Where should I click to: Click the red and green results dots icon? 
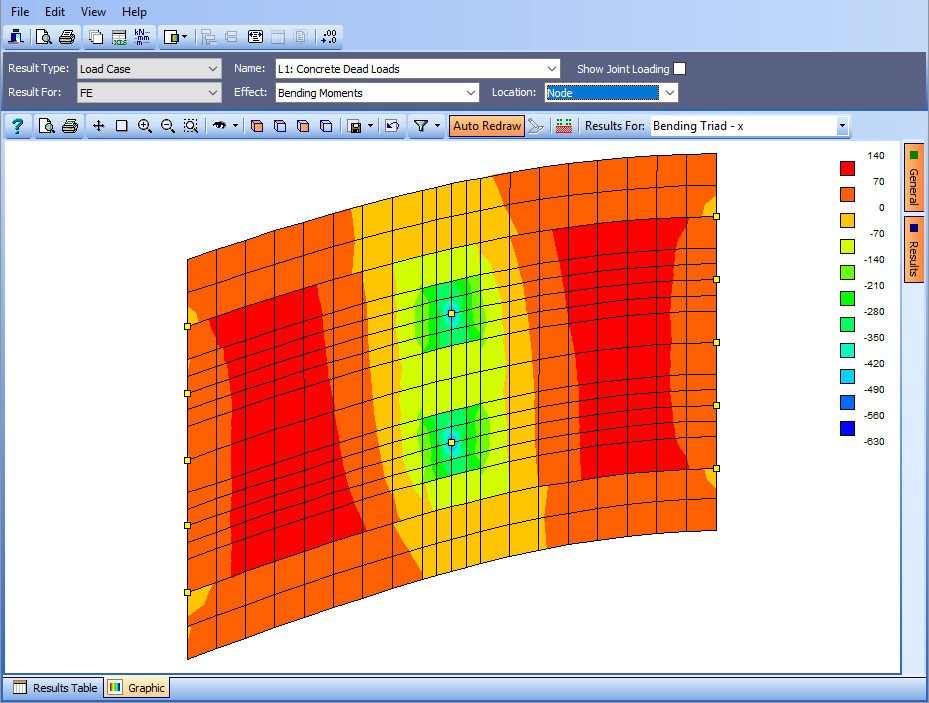coord(564,126)
